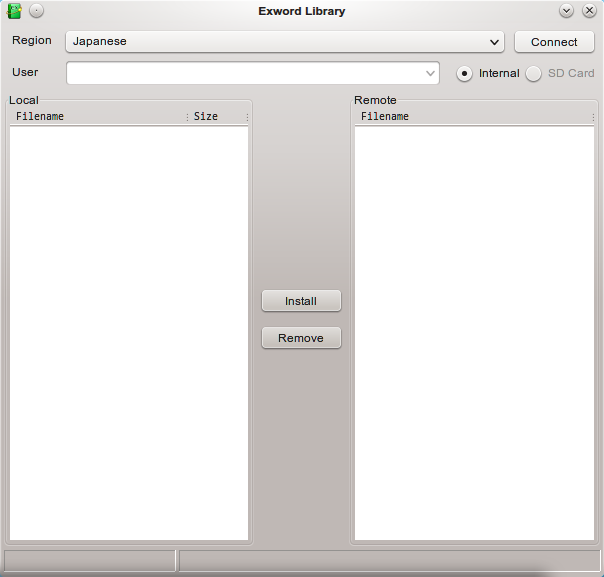Screen dimensions: 604x577
Task: Open the Region dropdown showing Japanese
Action: click(x=285, y=42)
